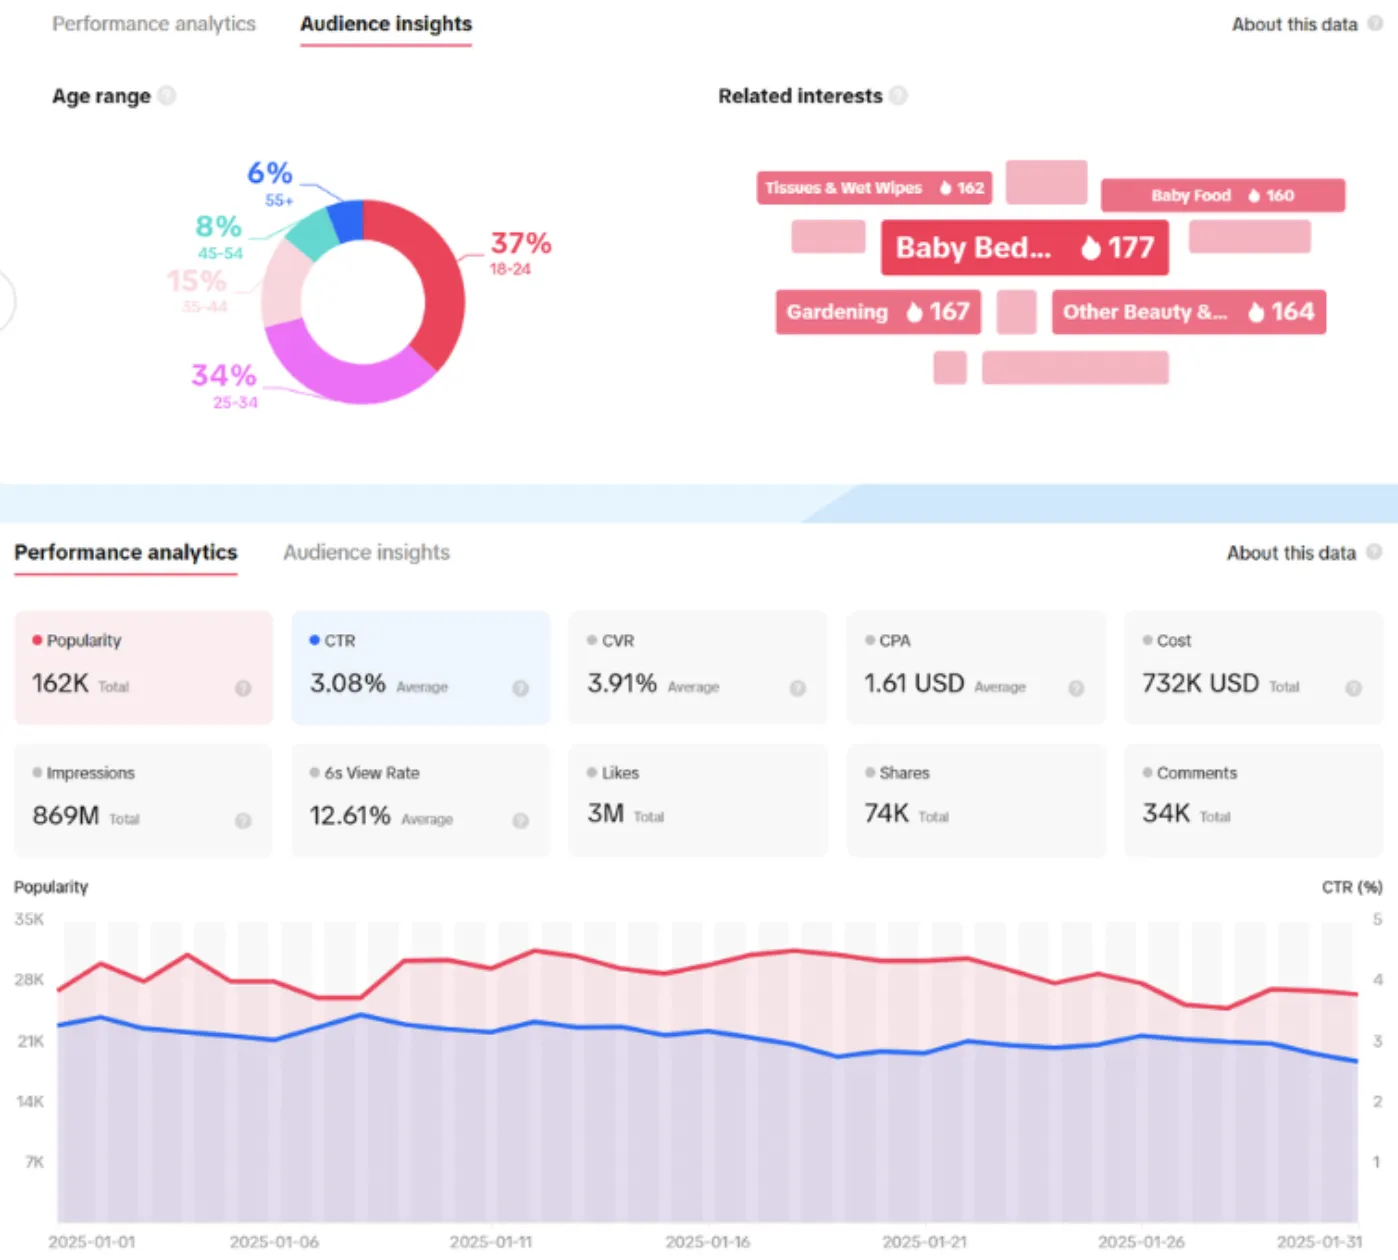
Task: Click the 6% label for ages 55+
Action: pos(270,173)
